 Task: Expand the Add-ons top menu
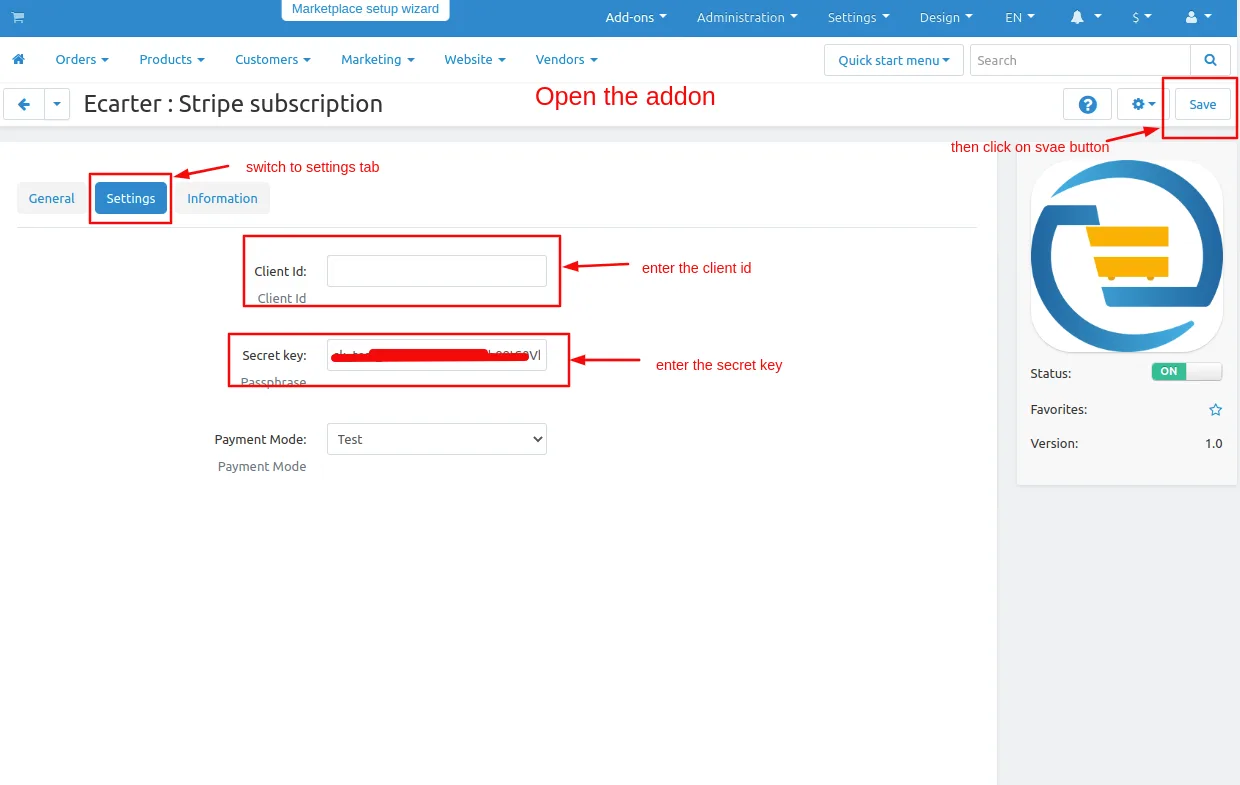(x=636, y=17)
